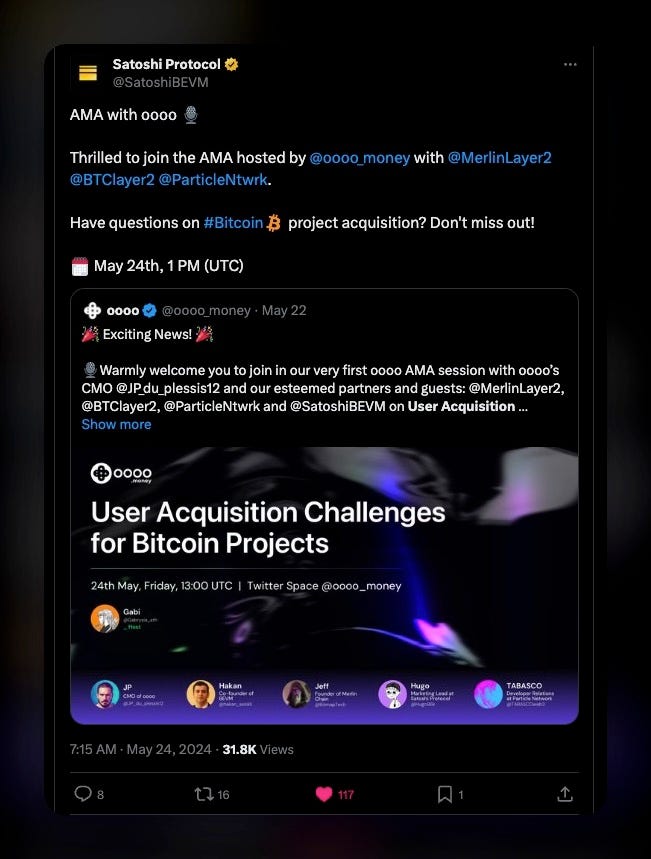The height and width of the screenshot is (859, 651).
Task: Click the blue verified badge next to oooo
Action: (150, 311)
